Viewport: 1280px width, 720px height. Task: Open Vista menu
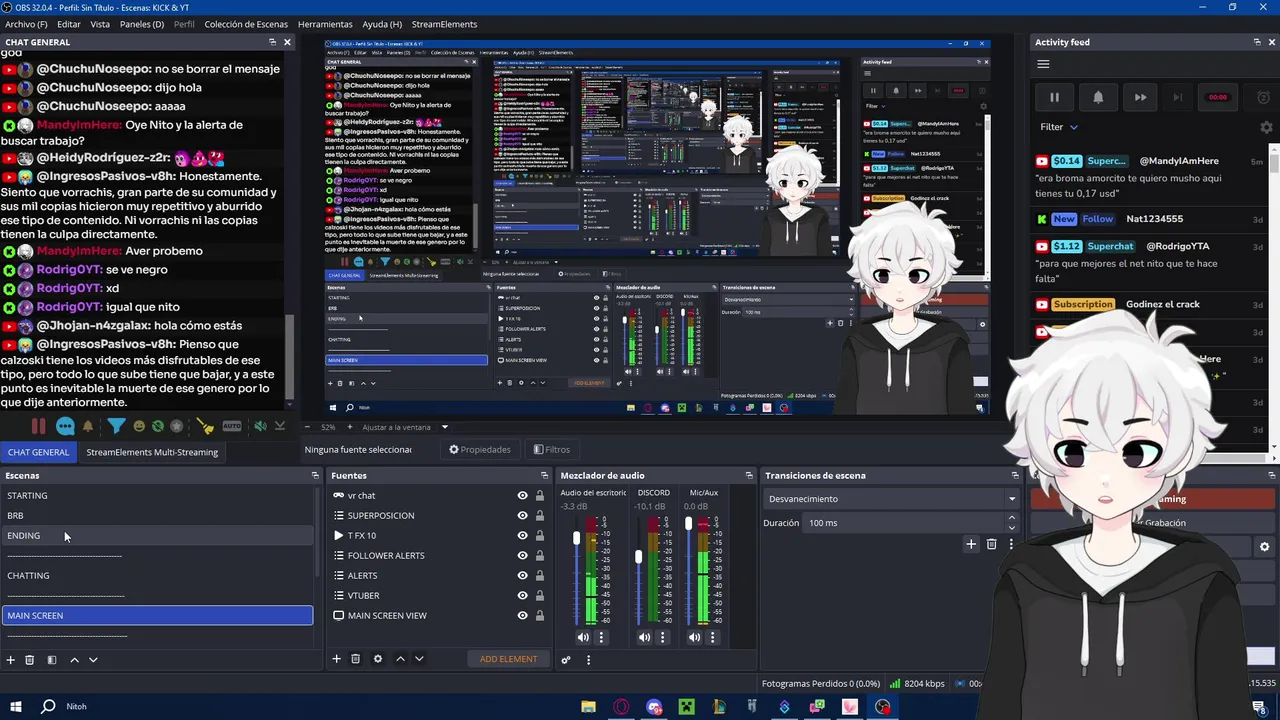point(100,24)
